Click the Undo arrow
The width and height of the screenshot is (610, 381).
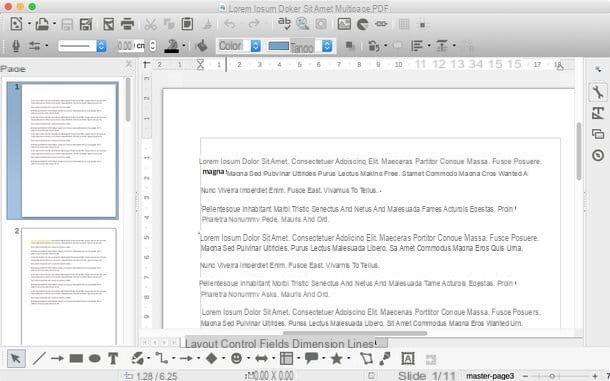click(230, 24)
